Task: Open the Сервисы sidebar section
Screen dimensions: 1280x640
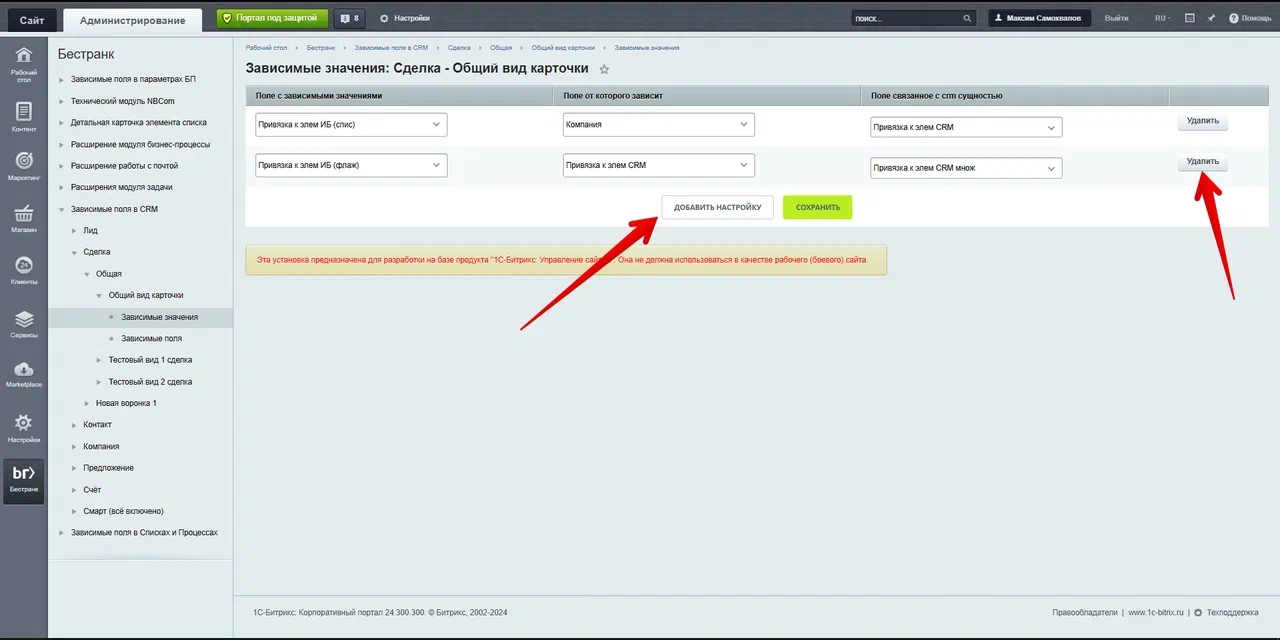Action: tap(24, 324)
